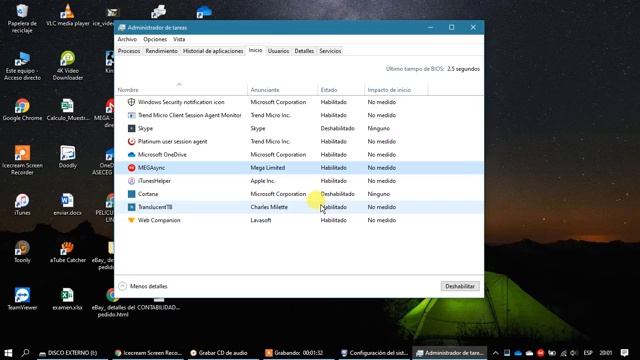Image resolution: width=640 pixels, height=360 pixels.
Task: Select the iTunesHelper icon
Action: 131,181
